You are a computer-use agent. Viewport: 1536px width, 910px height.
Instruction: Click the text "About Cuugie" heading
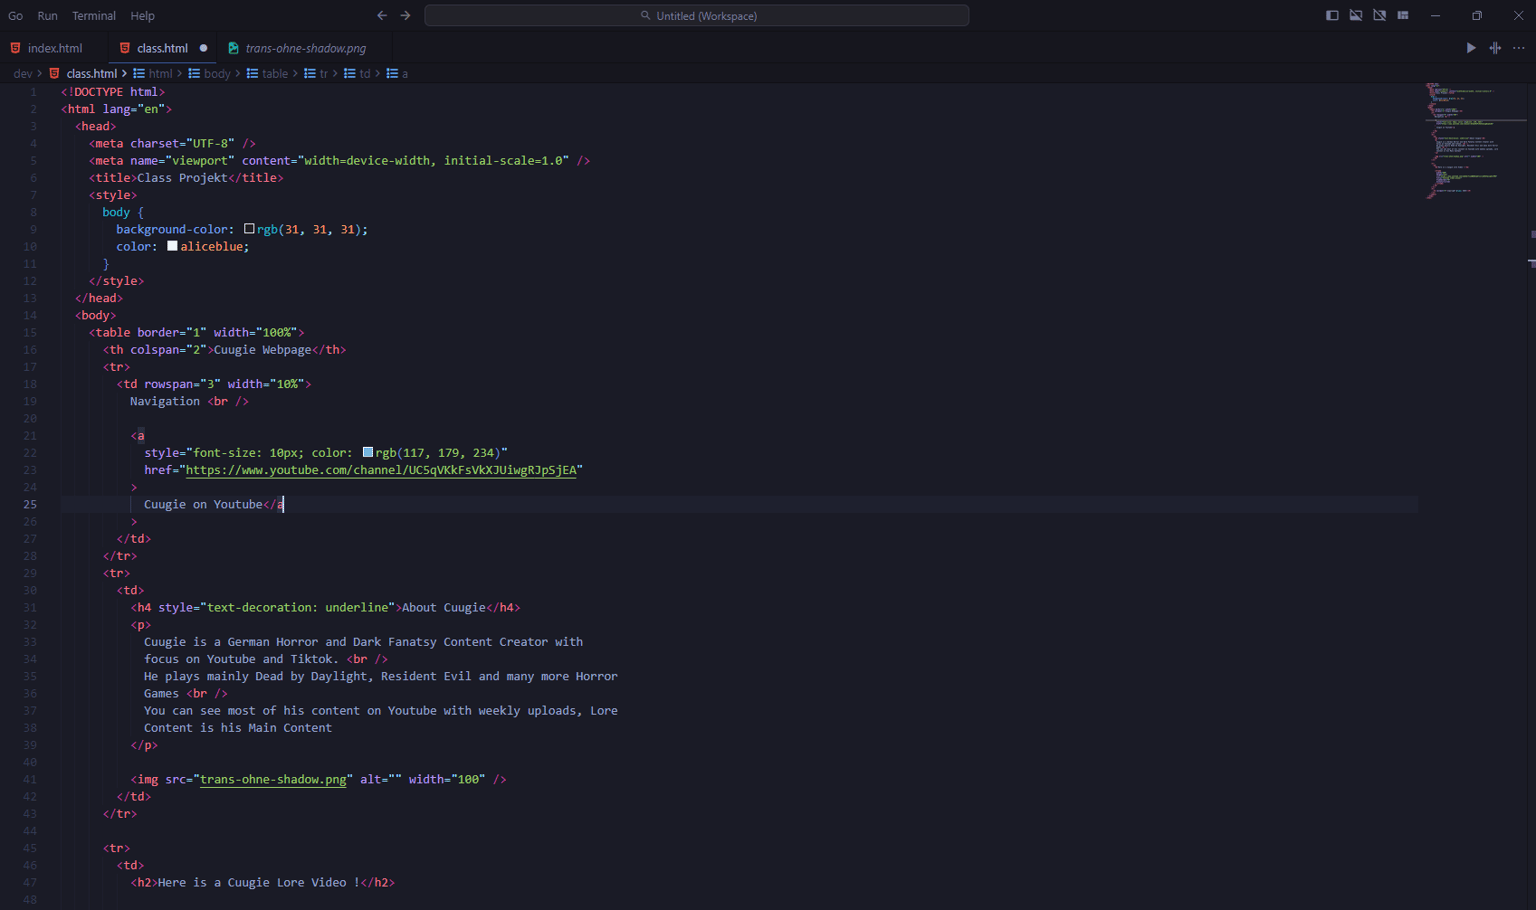point(443,608)
